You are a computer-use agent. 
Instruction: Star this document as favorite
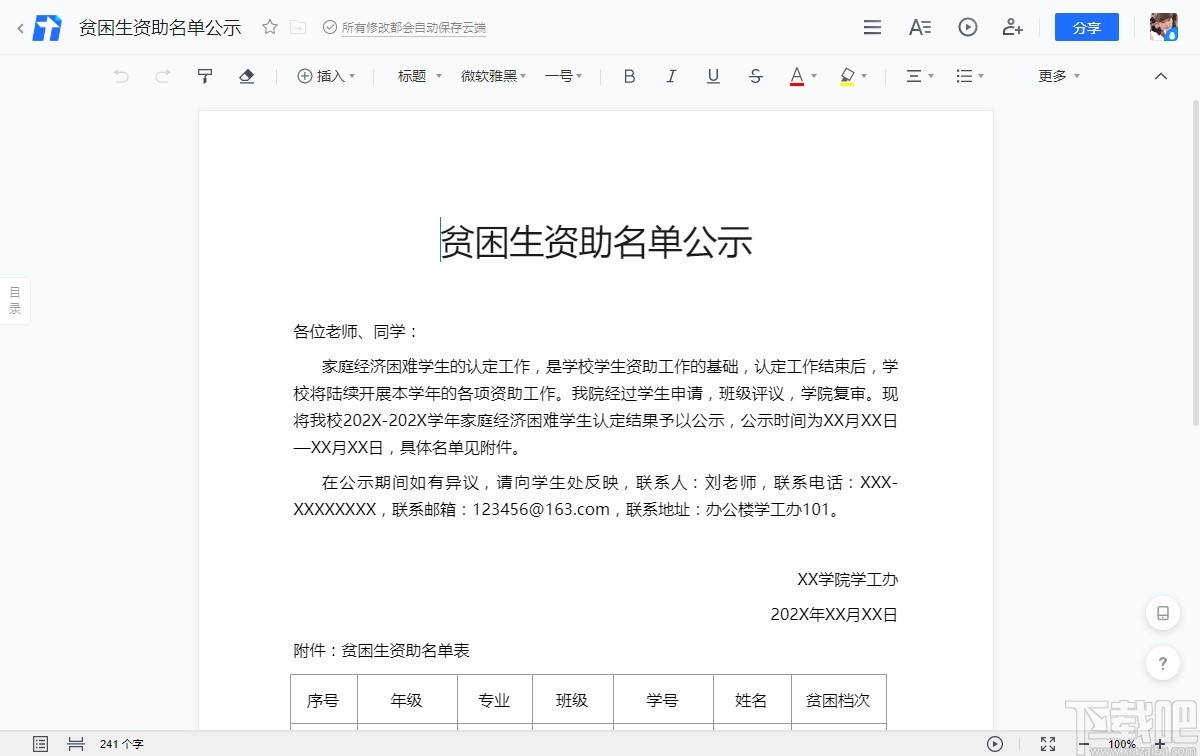pos(269,27)
